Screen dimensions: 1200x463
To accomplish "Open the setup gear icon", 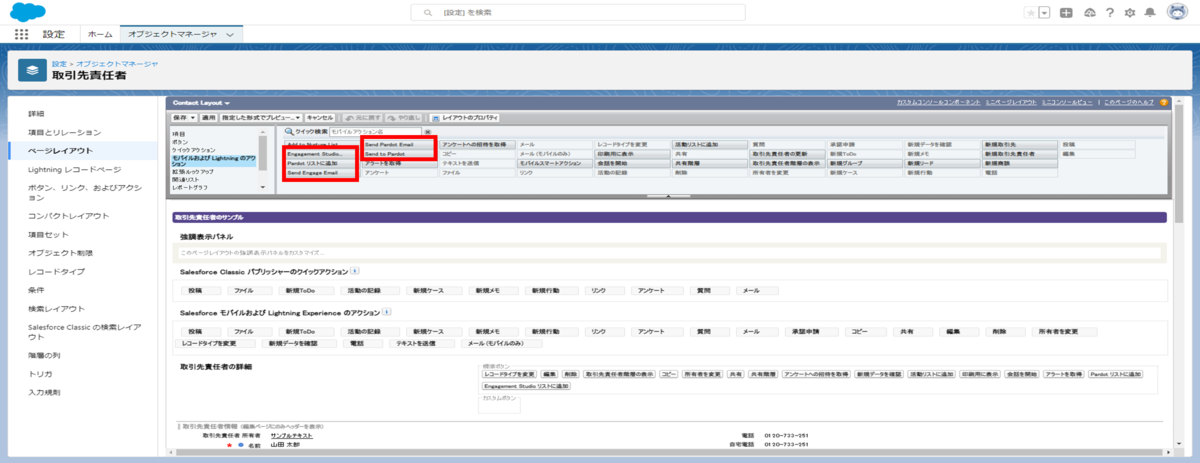I will pyautogui.click(x=1130, y=12).
